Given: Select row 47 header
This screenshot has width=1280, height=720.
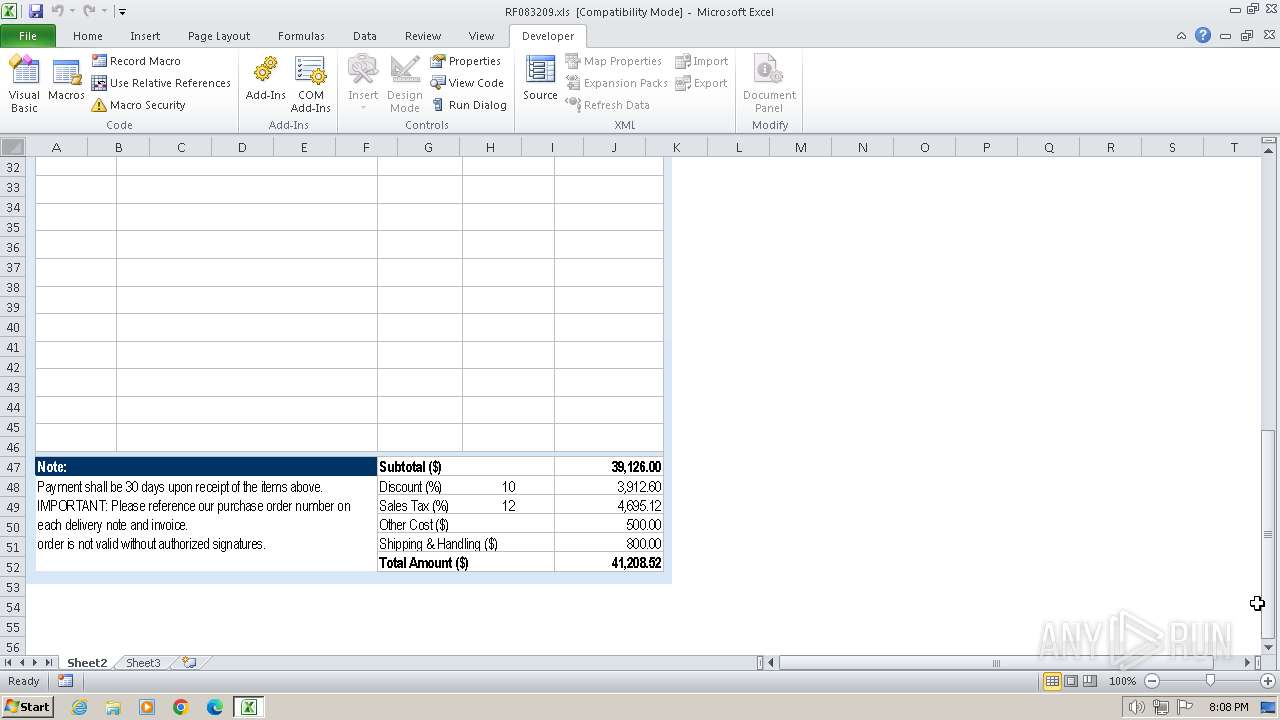Looking at the screenshot, I should [x=13, y=467].
